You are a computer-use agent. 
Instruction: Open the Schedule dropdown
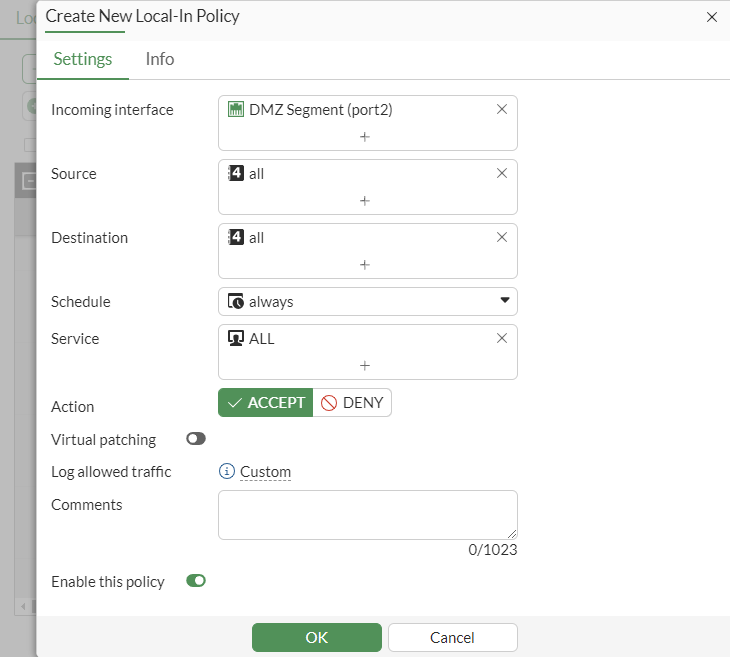[x=367, y=301]
